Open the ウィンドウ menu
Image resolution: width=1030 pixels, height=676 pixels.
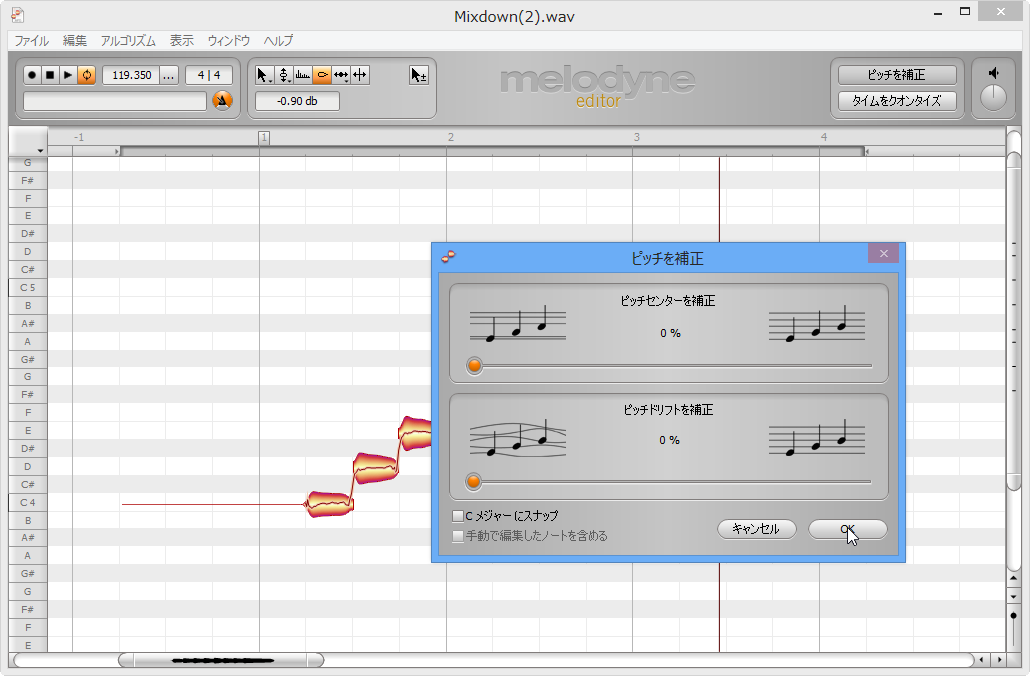(x=229, y=41)
